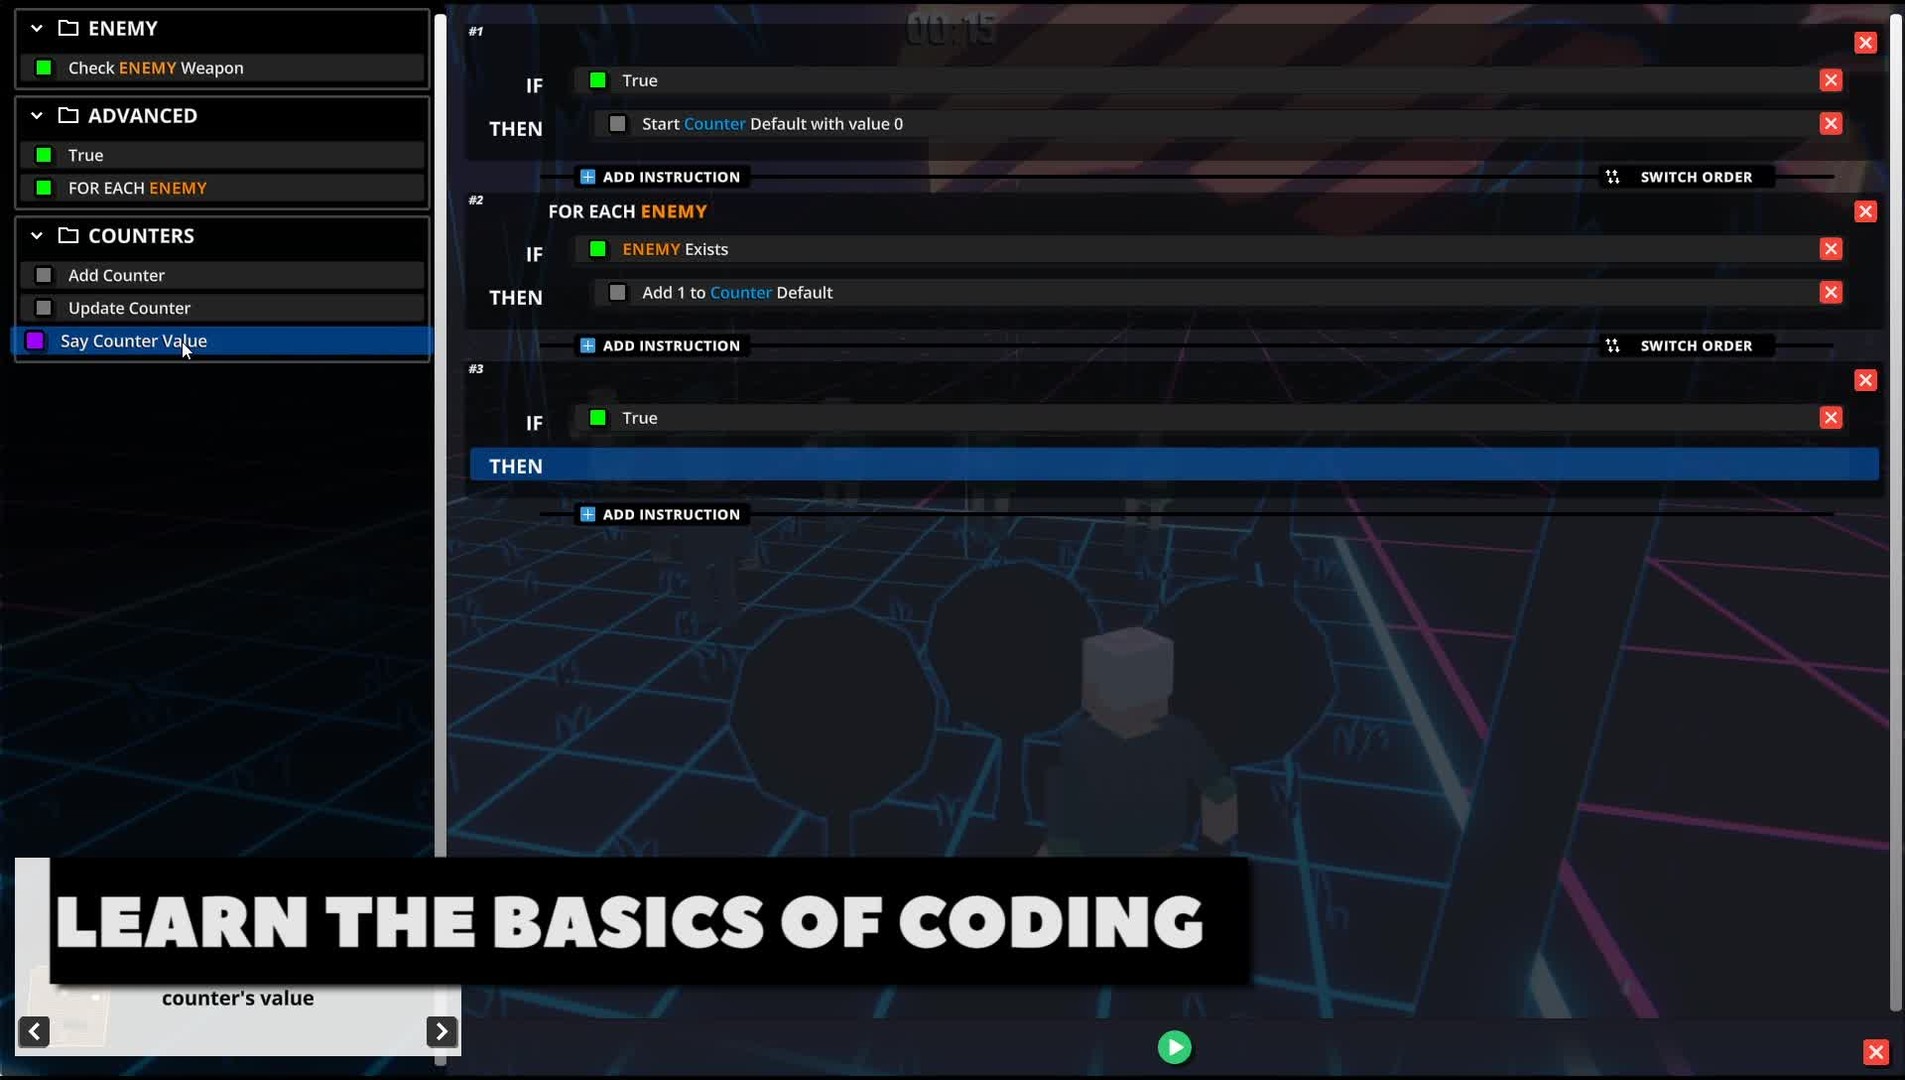Collapse the ADVANCED folder

click(37, 115)
